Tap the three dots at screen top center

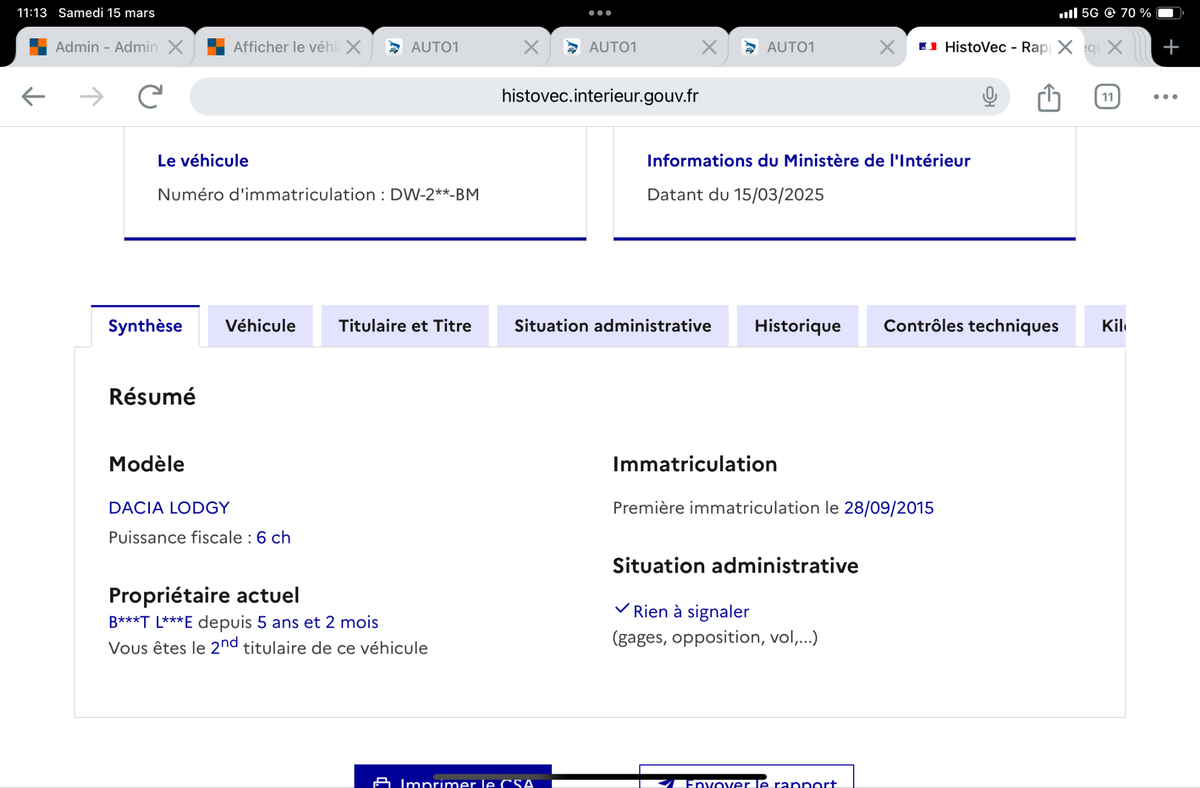pos(600,13)
